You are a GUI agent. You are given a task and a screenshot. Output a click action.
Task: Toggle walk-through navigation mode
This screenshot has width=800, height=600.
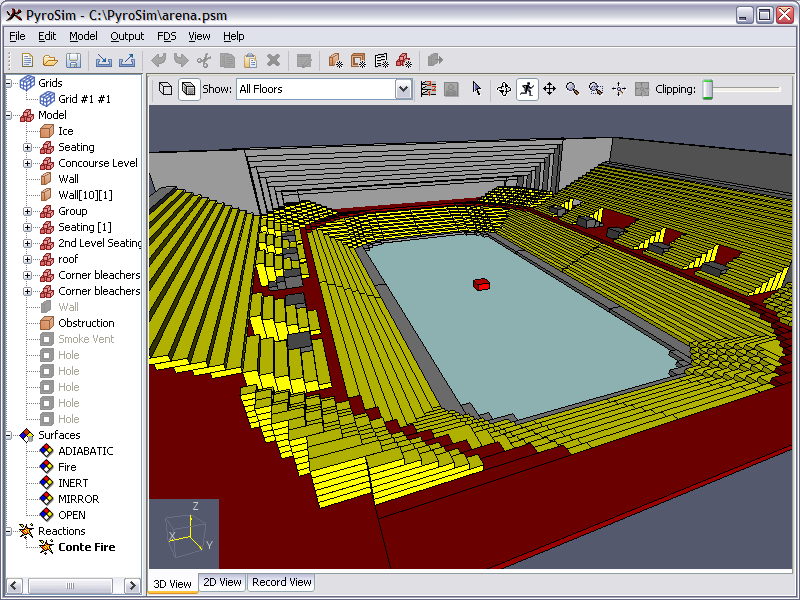coord(527,88)
